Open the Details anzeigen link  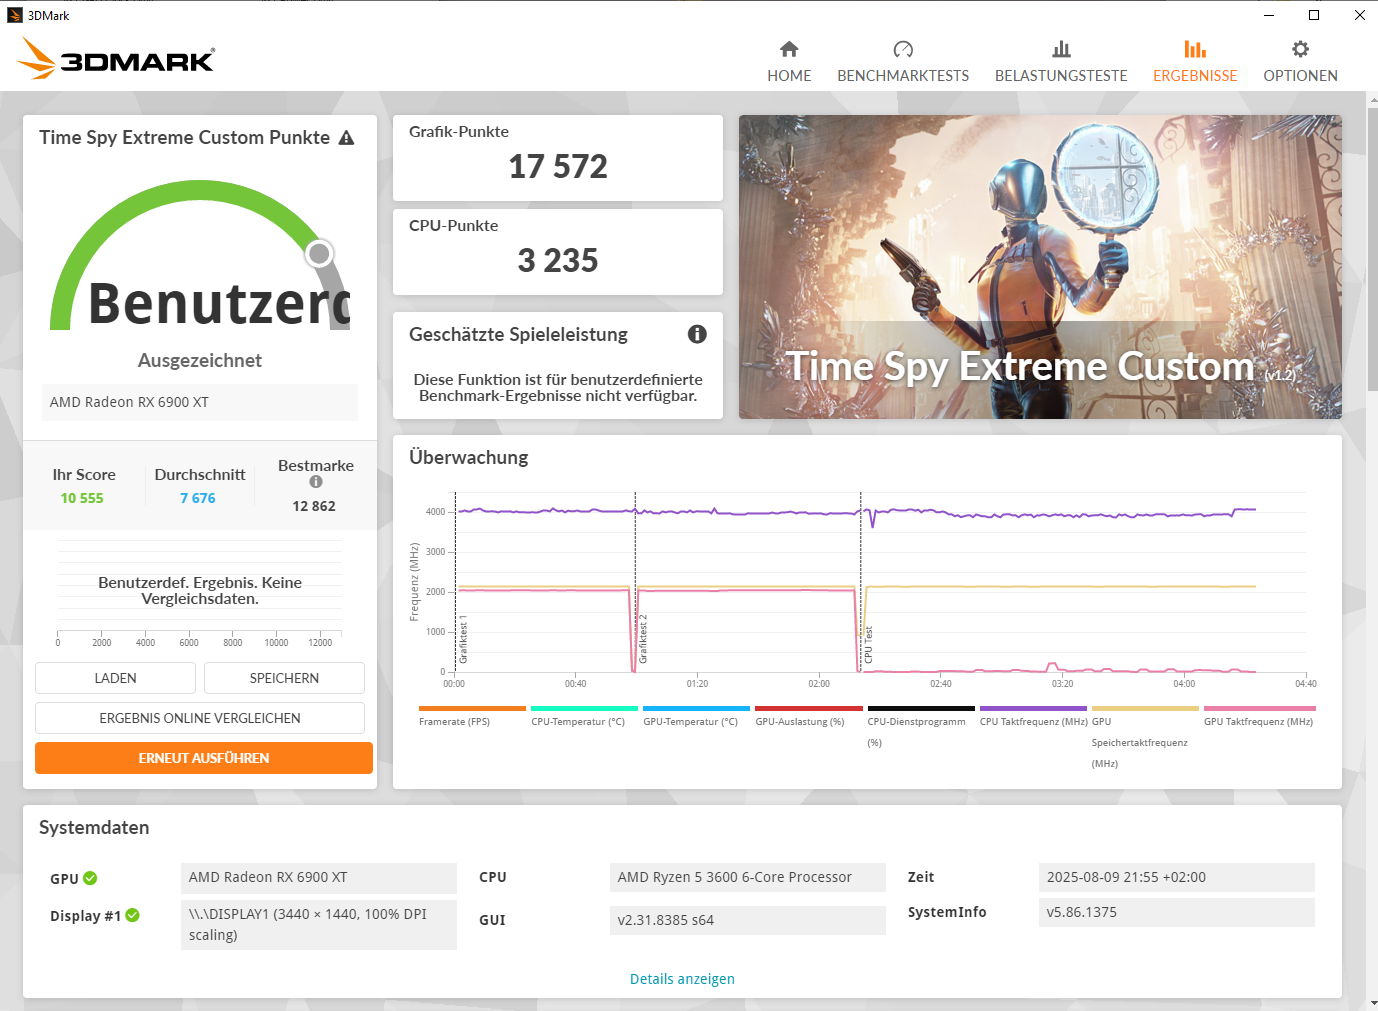[x=682, y=979]
